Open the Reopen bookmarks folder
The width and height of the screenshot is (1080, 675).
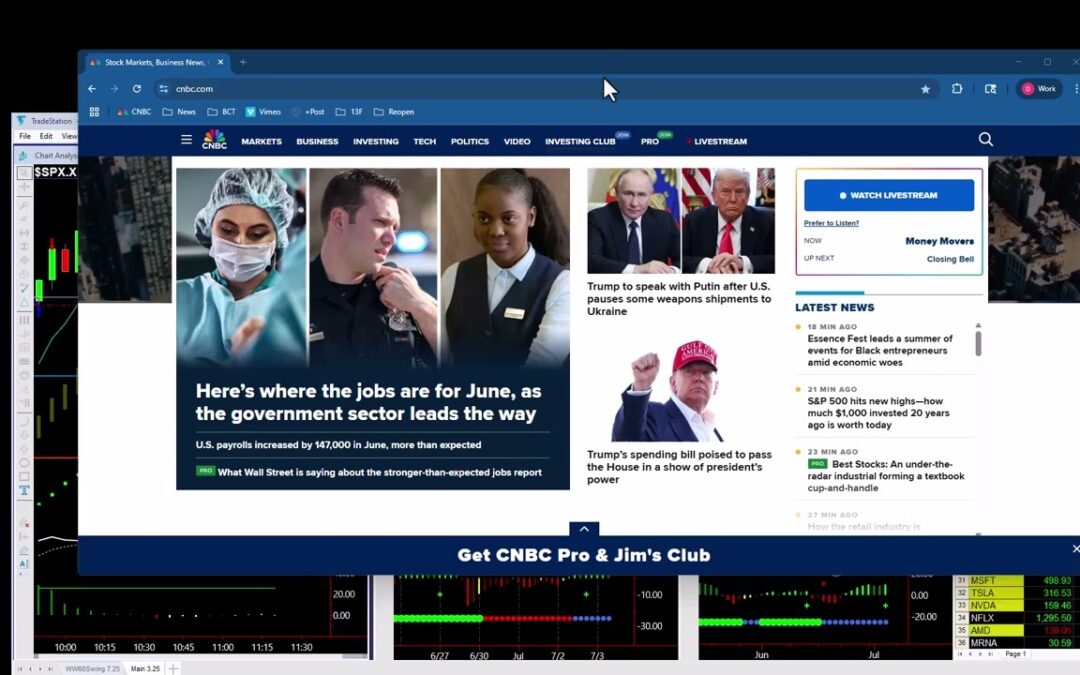click(x=394, y=112)
